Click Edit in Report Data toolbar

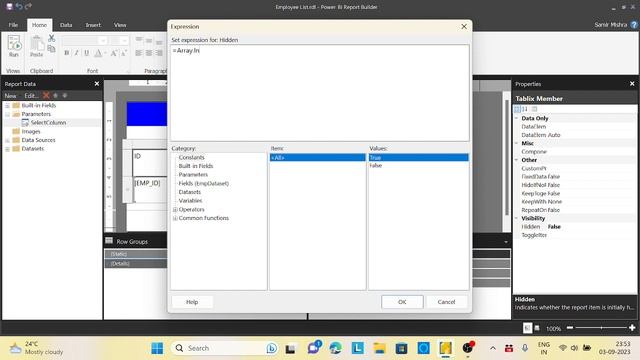tap(31, 96)
